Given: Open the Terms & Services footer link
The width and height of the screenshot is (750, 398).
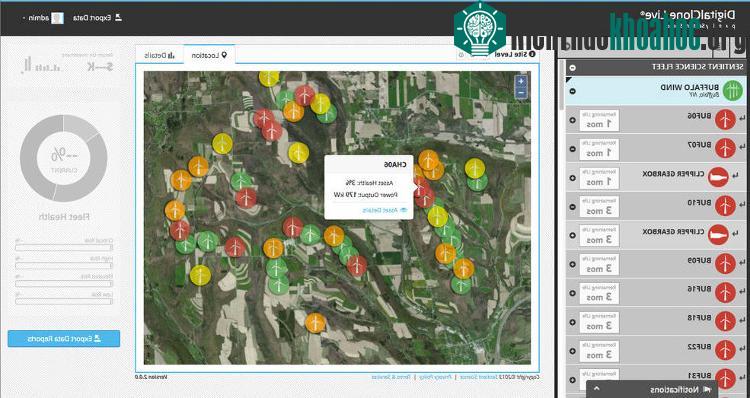Looking at the screenshot, I should tap(391, 377).
